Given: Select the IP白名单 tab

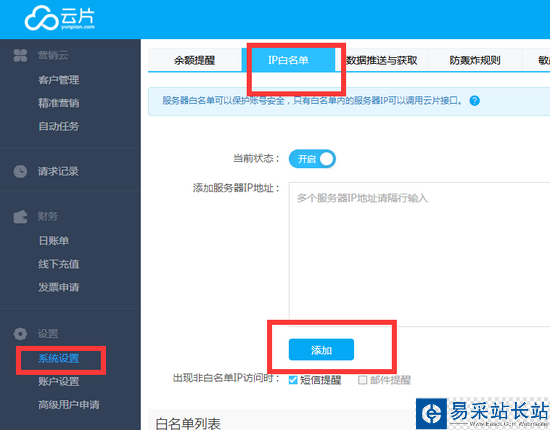Looking at the screenshot, I should click(288, 60).
